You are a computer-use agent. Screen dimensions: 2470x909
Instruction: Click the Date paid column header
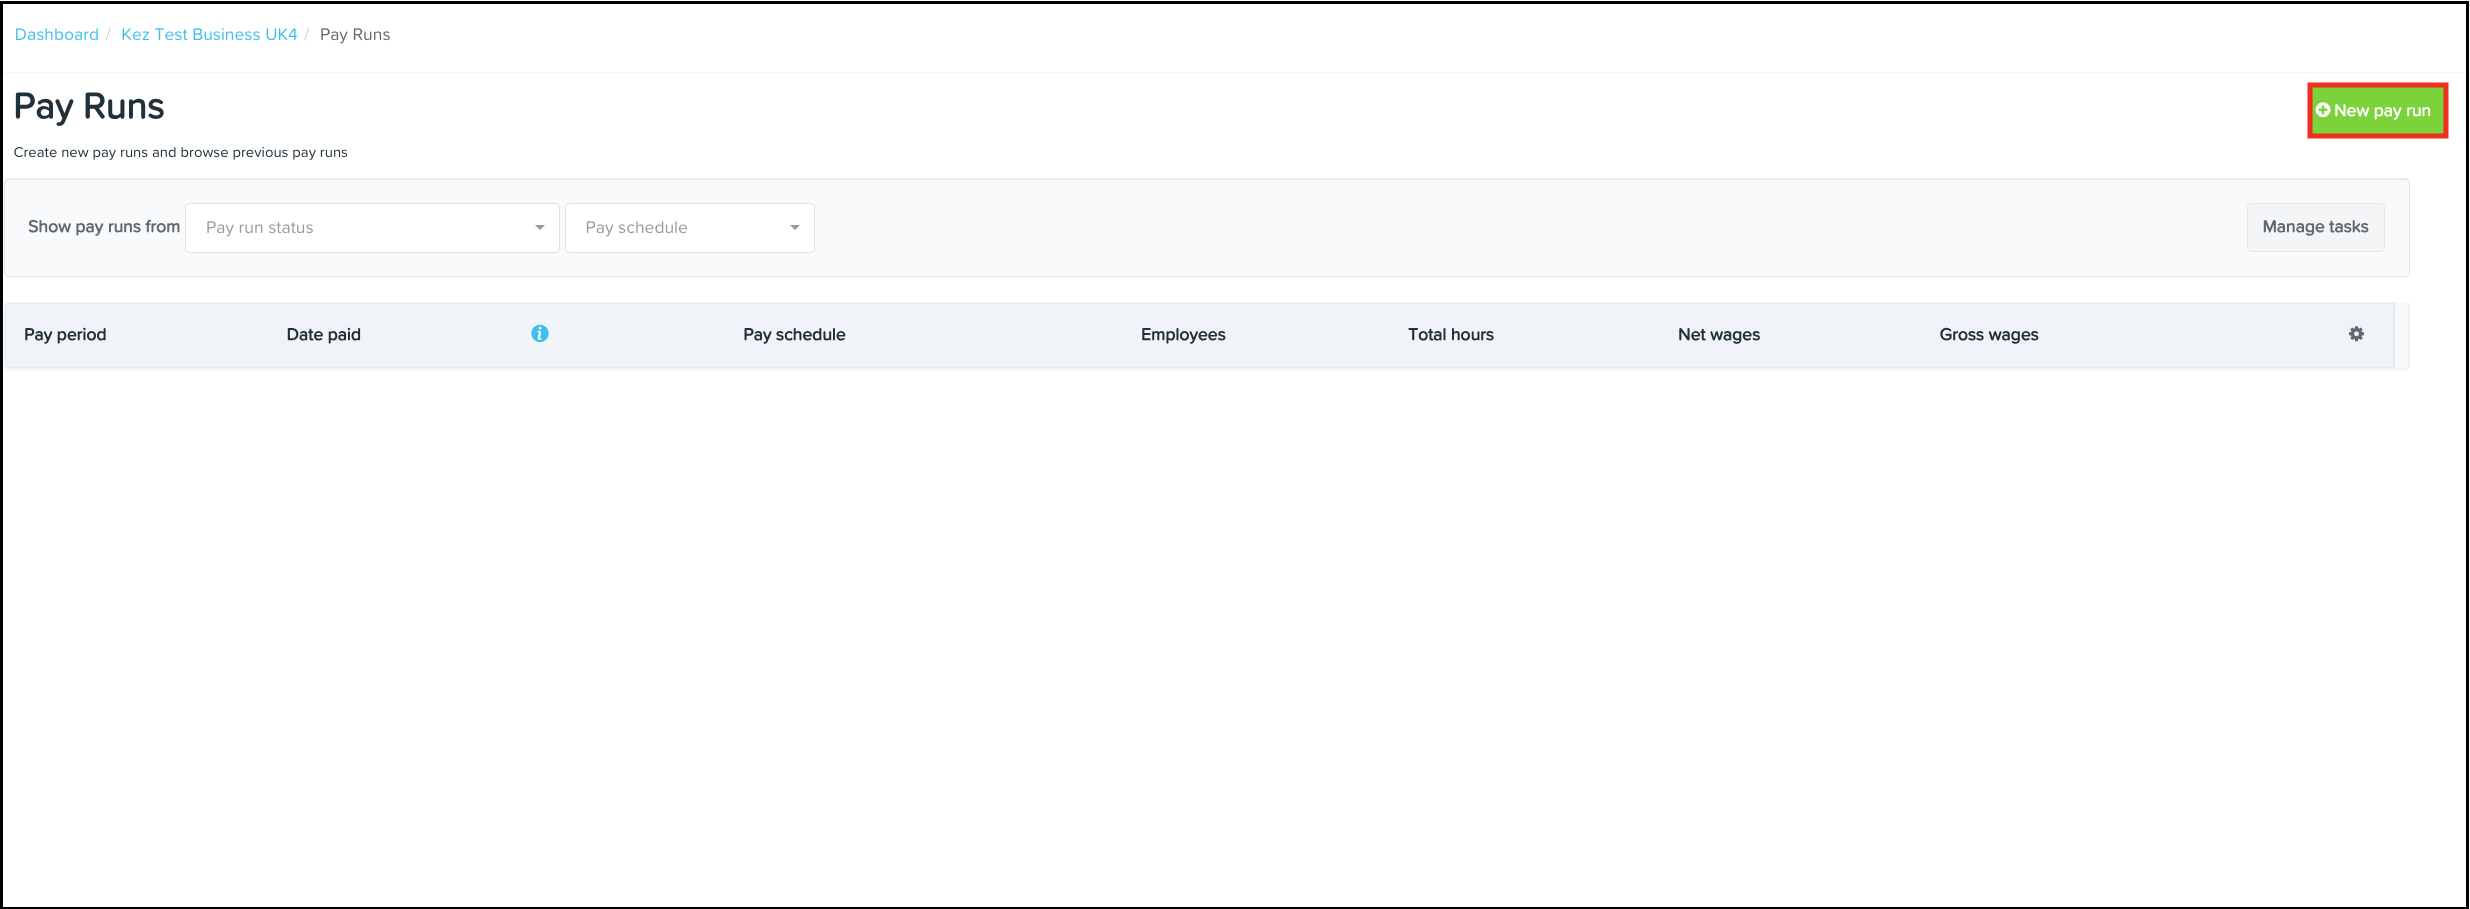tap(323, 335)
